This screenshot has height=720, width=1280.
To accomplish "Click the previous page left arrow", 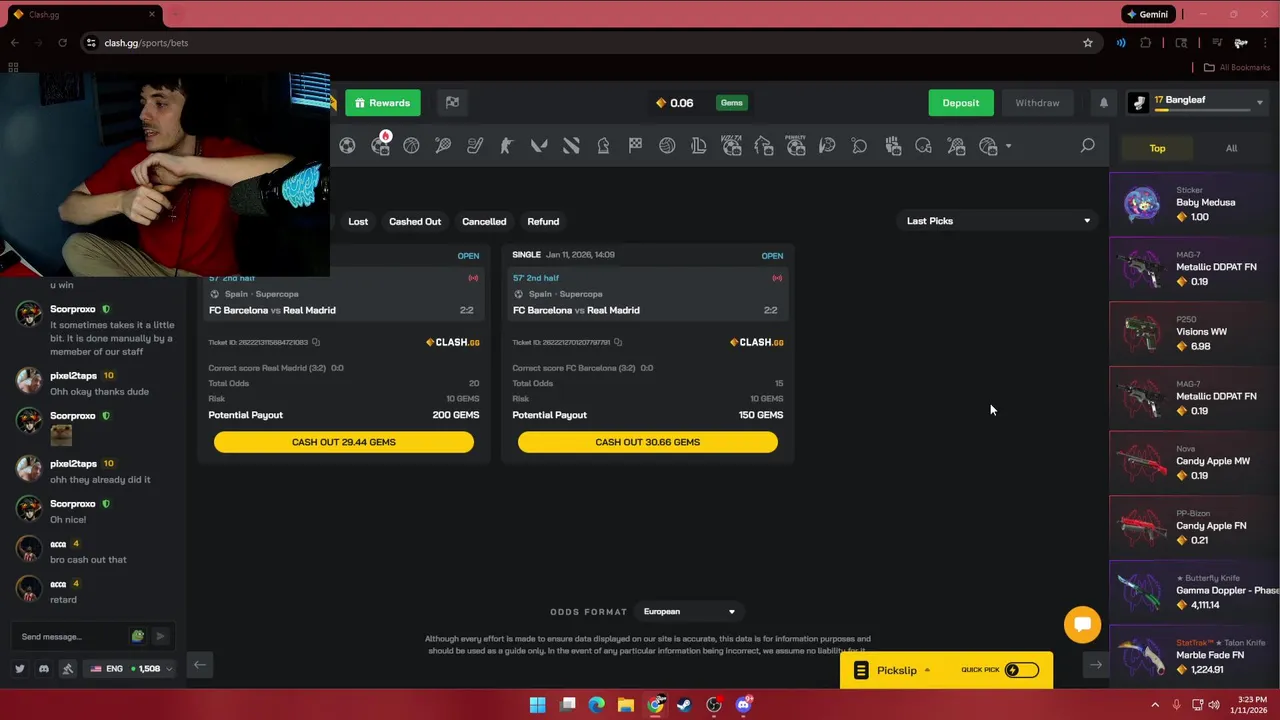I will [200, 665].
